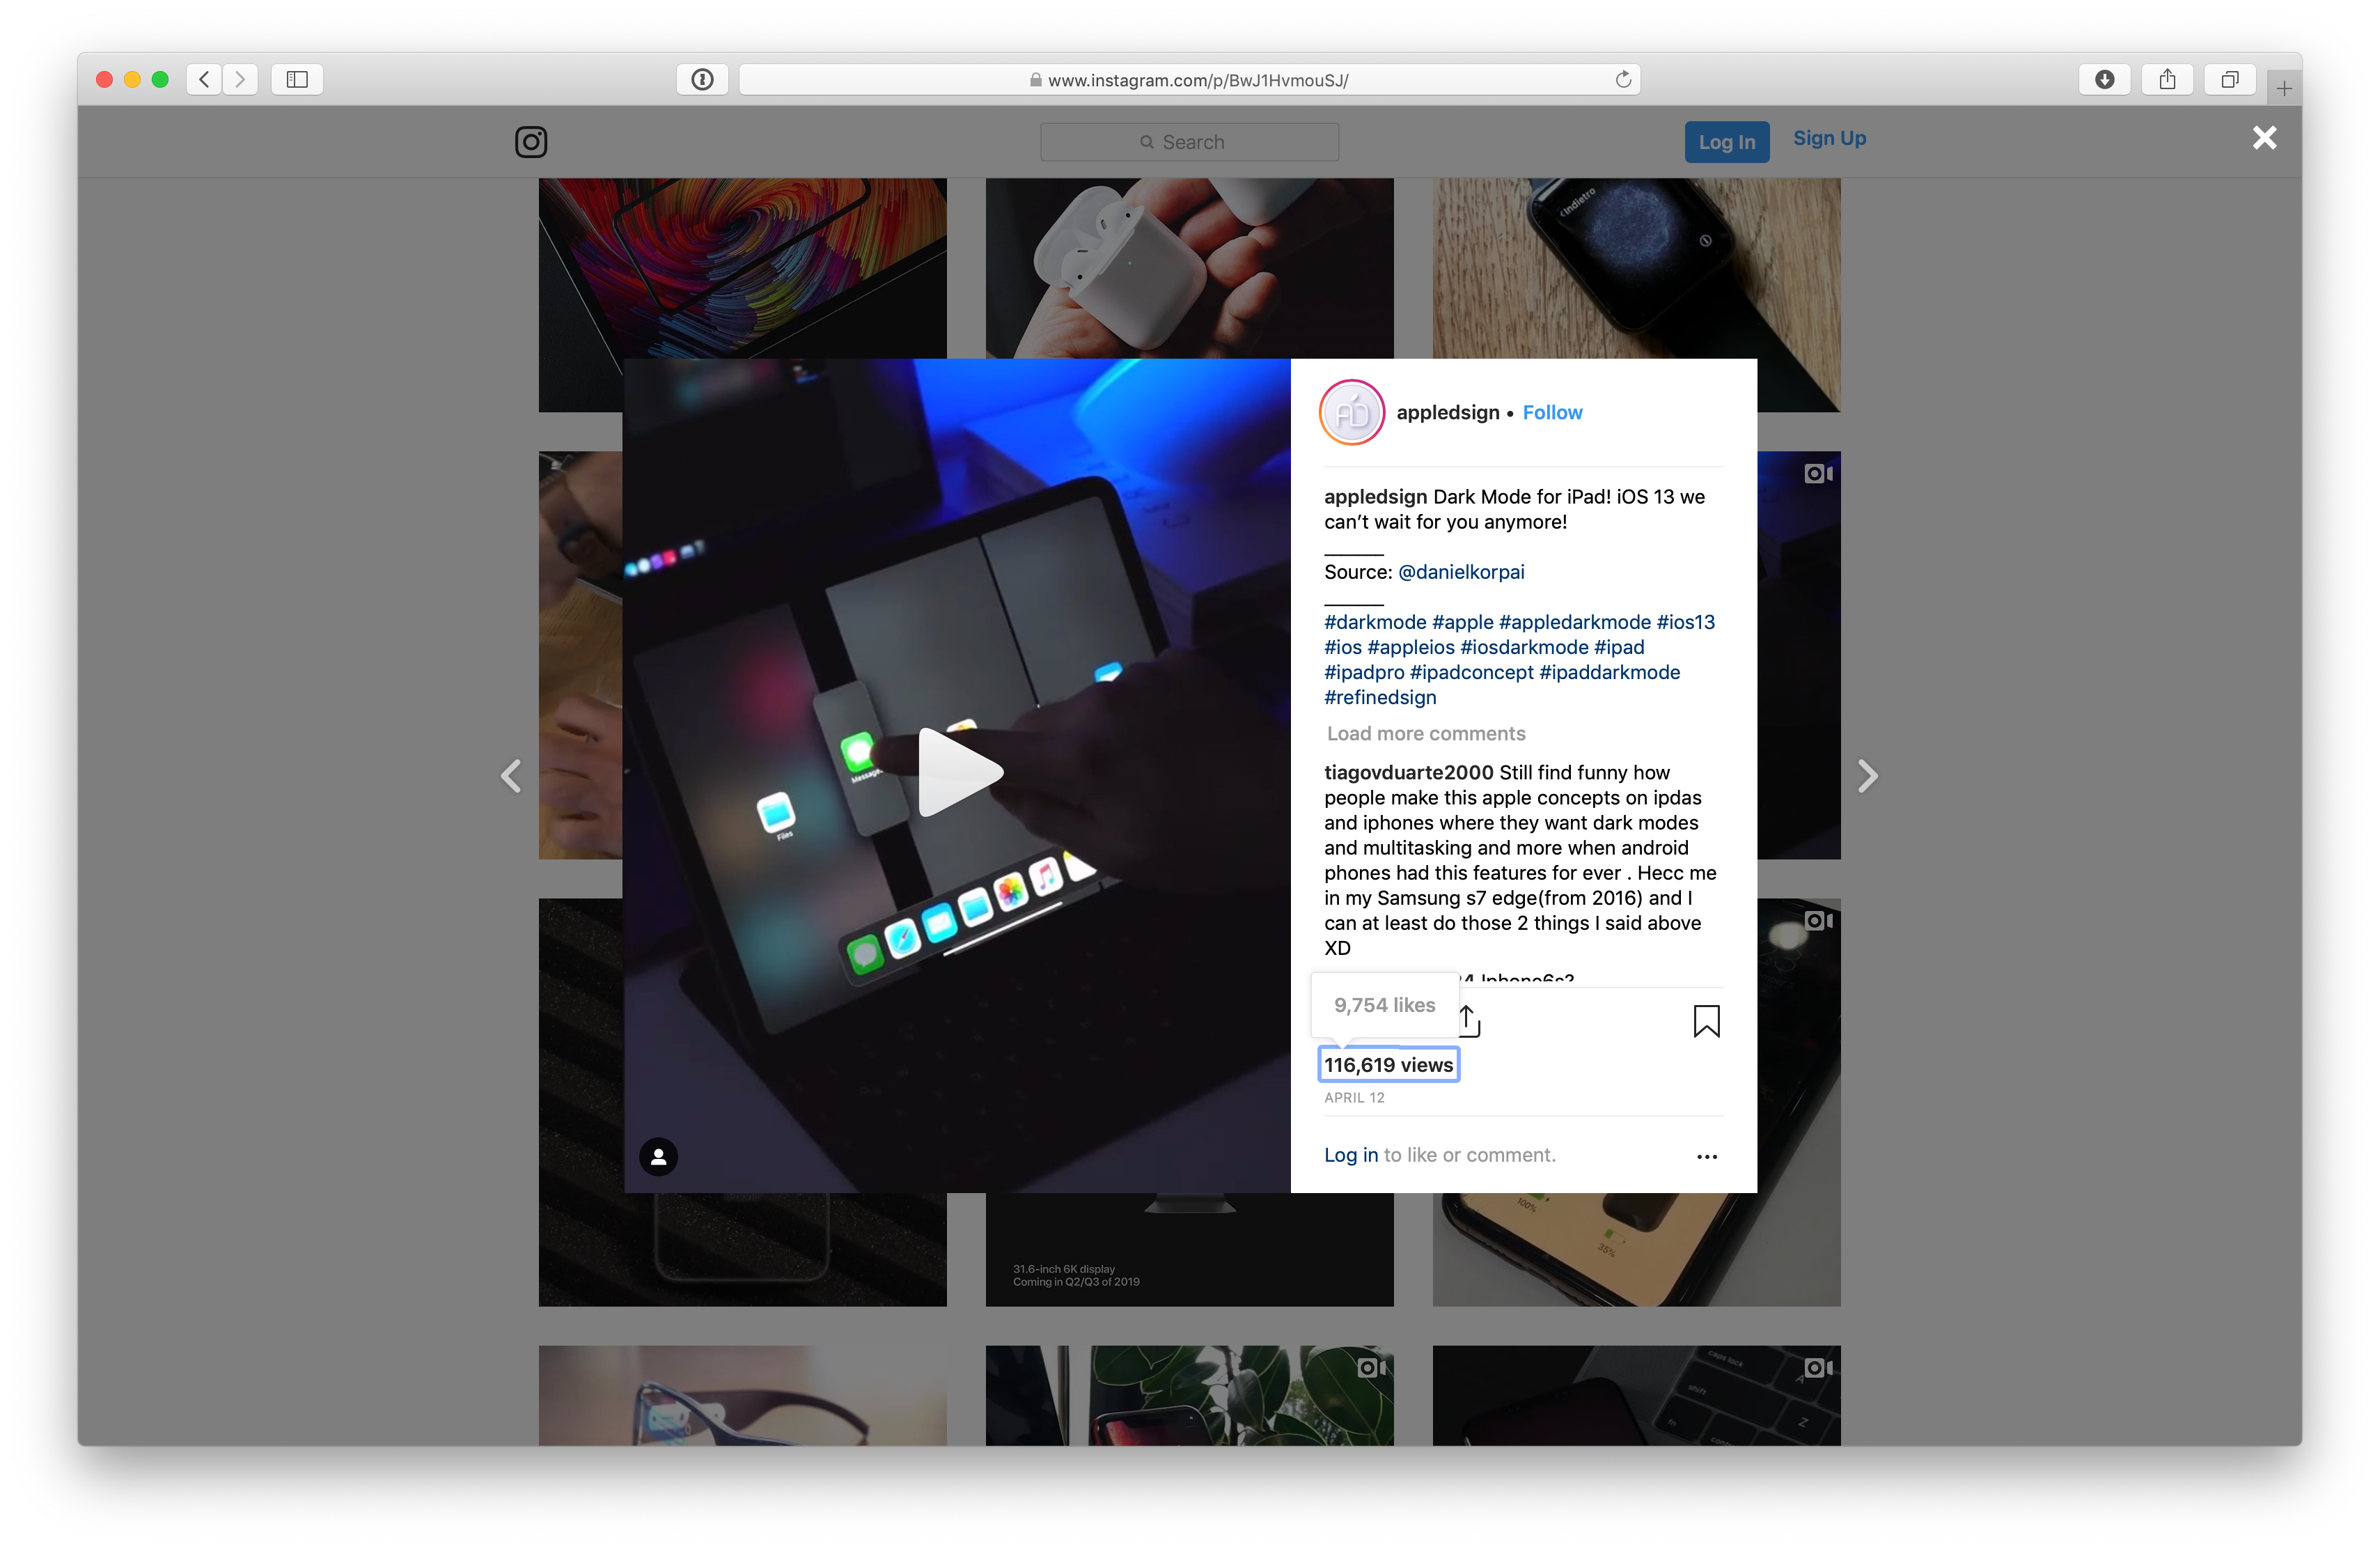The width and height of the screenshot is (2380, 1549).
Task: Click the share arrow icon under comments
Action: 1468,1021
